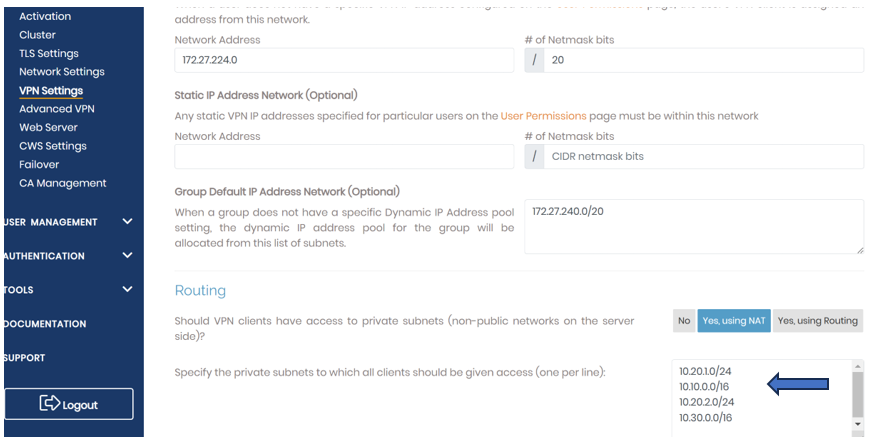Viewport: 870px width, 441px height.
Task: Open the Support sidebar item
Action: click(25, 358)
